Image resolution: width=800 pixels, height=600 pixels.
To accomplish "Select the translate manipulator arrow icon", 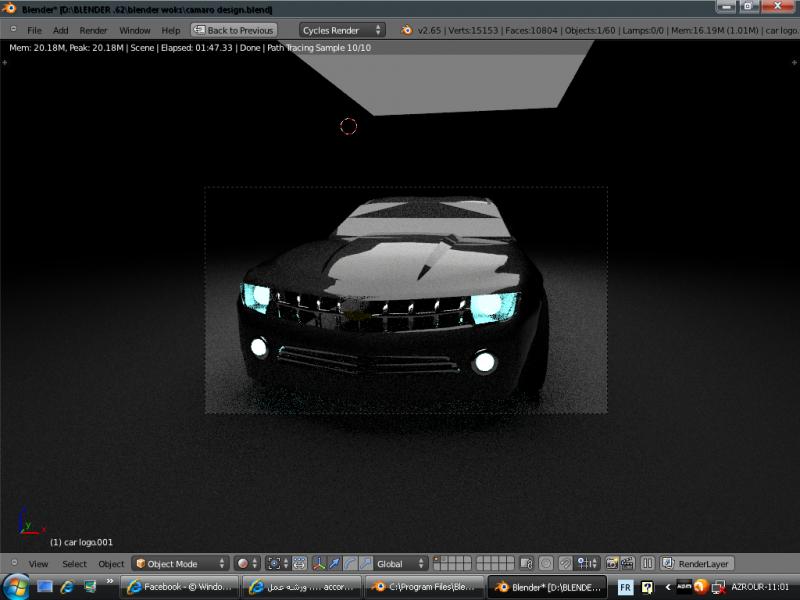I will click(x=334, y=564).
